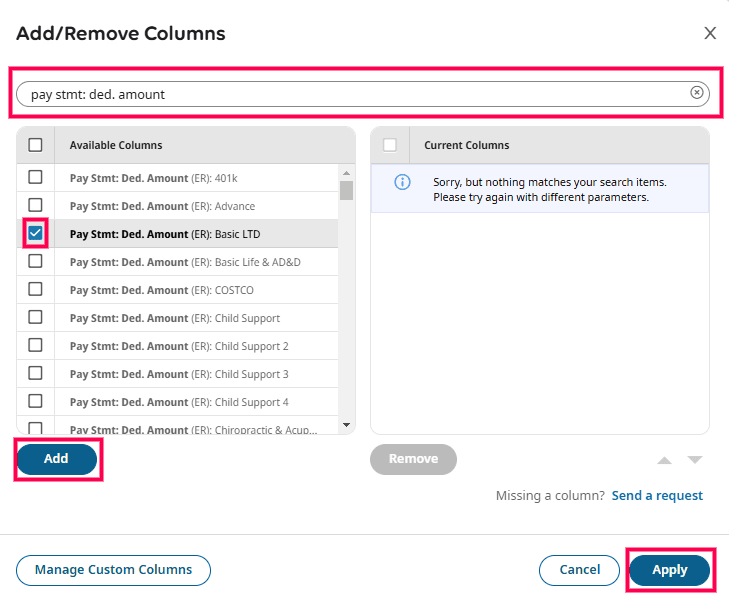Click the Add button

pyautogui.click(x=56, y=458)
